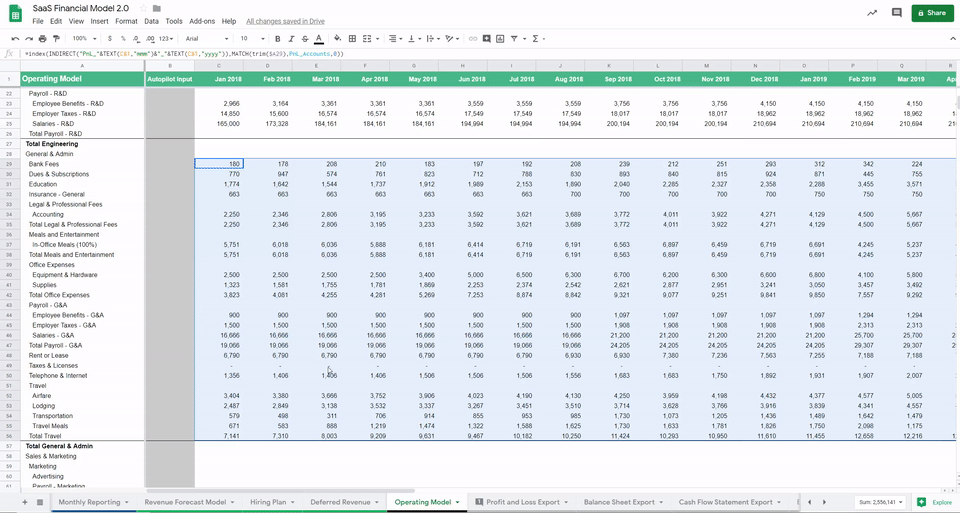Click the Undo icon in the toolbar
The height and width of the screenshot is (513, 960).
click(x=15, y=39)
